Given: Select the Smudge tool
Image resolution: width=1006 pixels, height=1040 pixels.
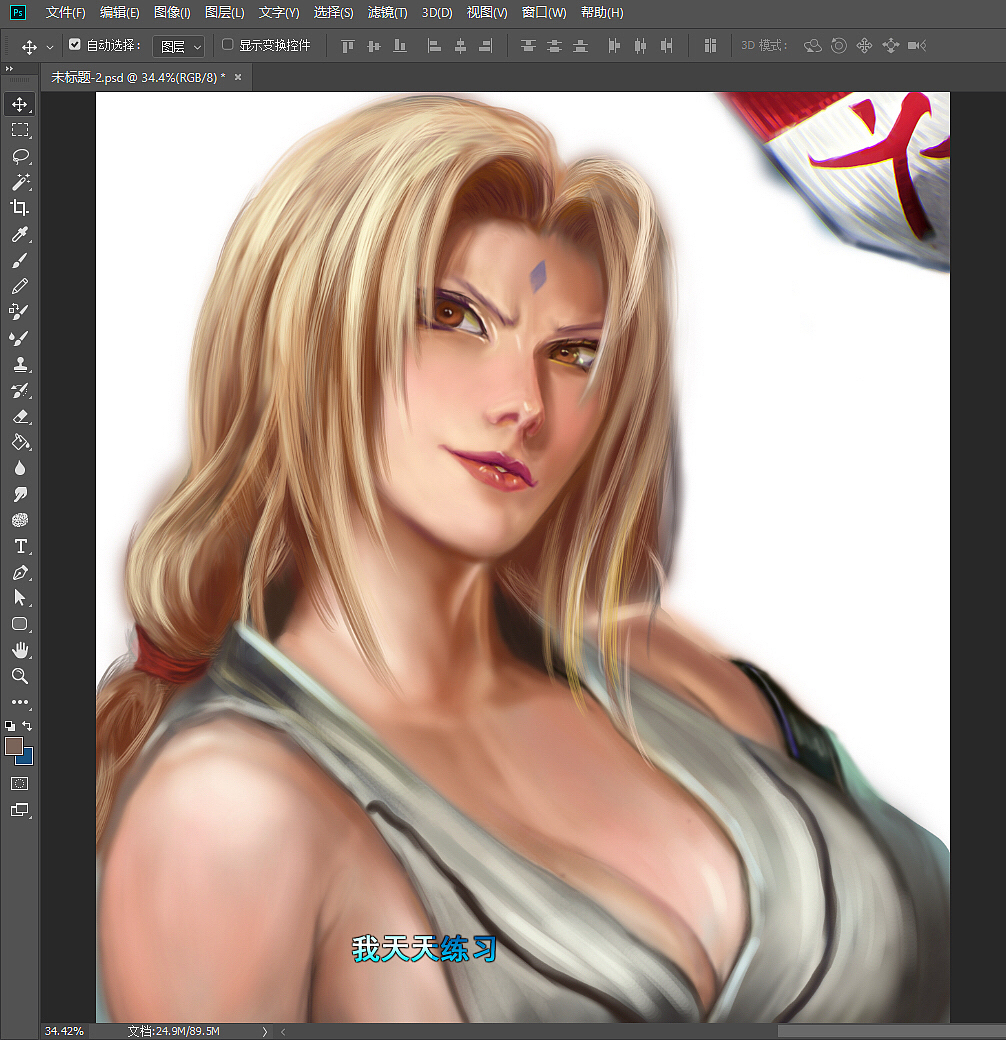Looking at the screenshot, I should (x=19, y=494).
